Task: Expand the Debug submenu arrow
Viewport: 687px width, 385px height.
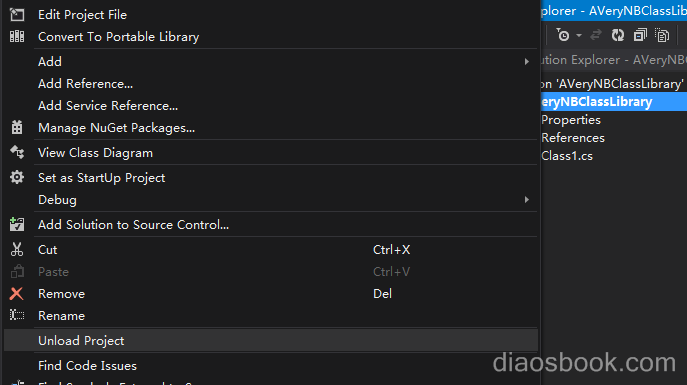Action: [527, 200]
